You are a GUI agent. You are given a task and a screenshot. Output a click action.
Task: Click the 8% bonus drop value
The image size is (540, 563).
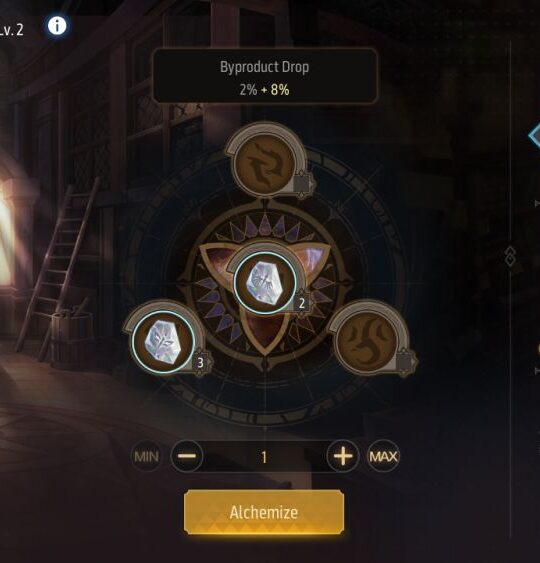coord(280,90)
